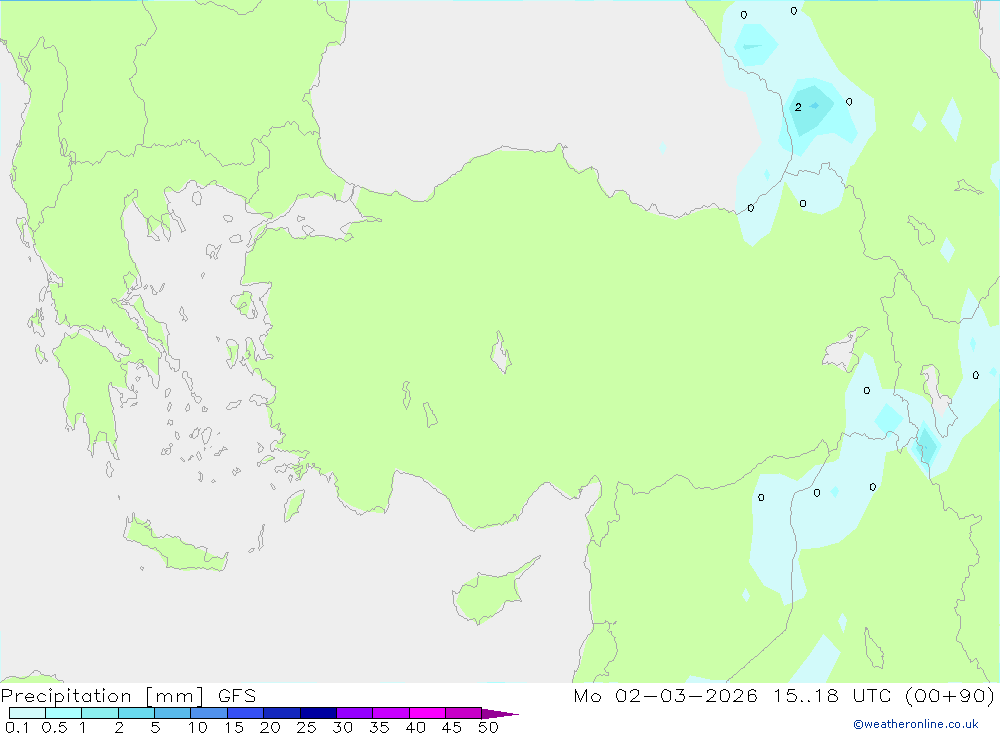Click the '2' precipitation value on map

798,107
